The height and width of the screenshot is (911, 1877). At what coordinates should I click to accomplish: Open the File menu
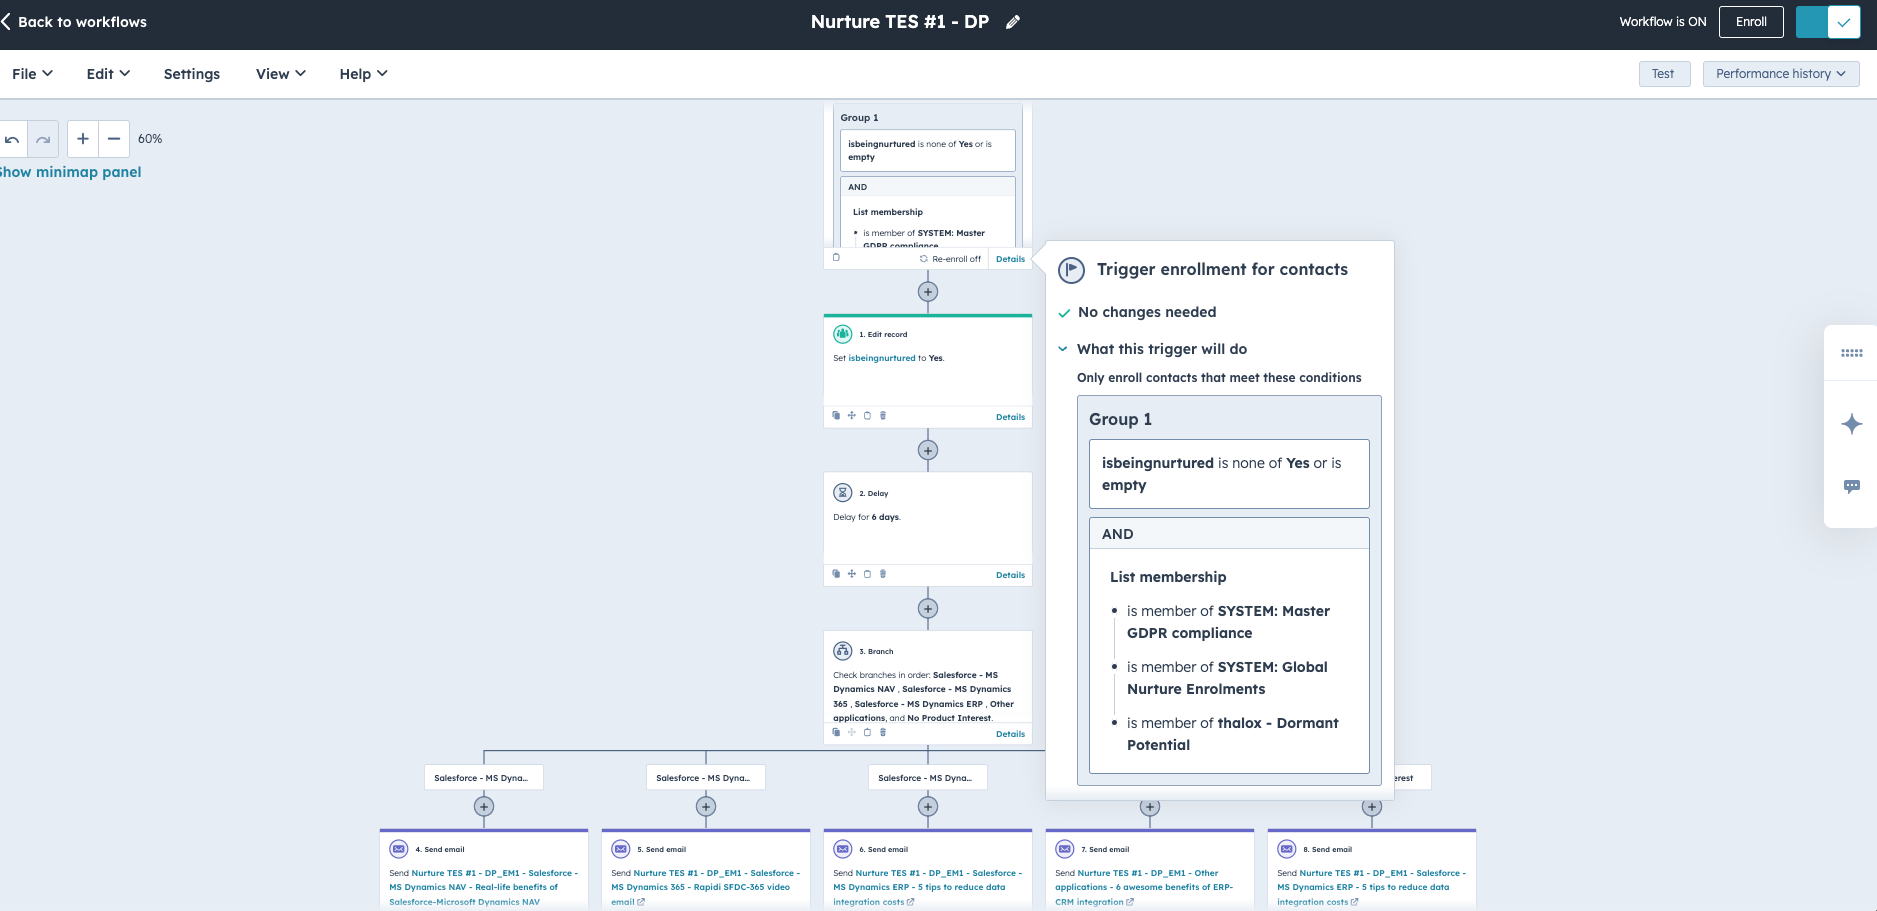click(x=32, y=74)
